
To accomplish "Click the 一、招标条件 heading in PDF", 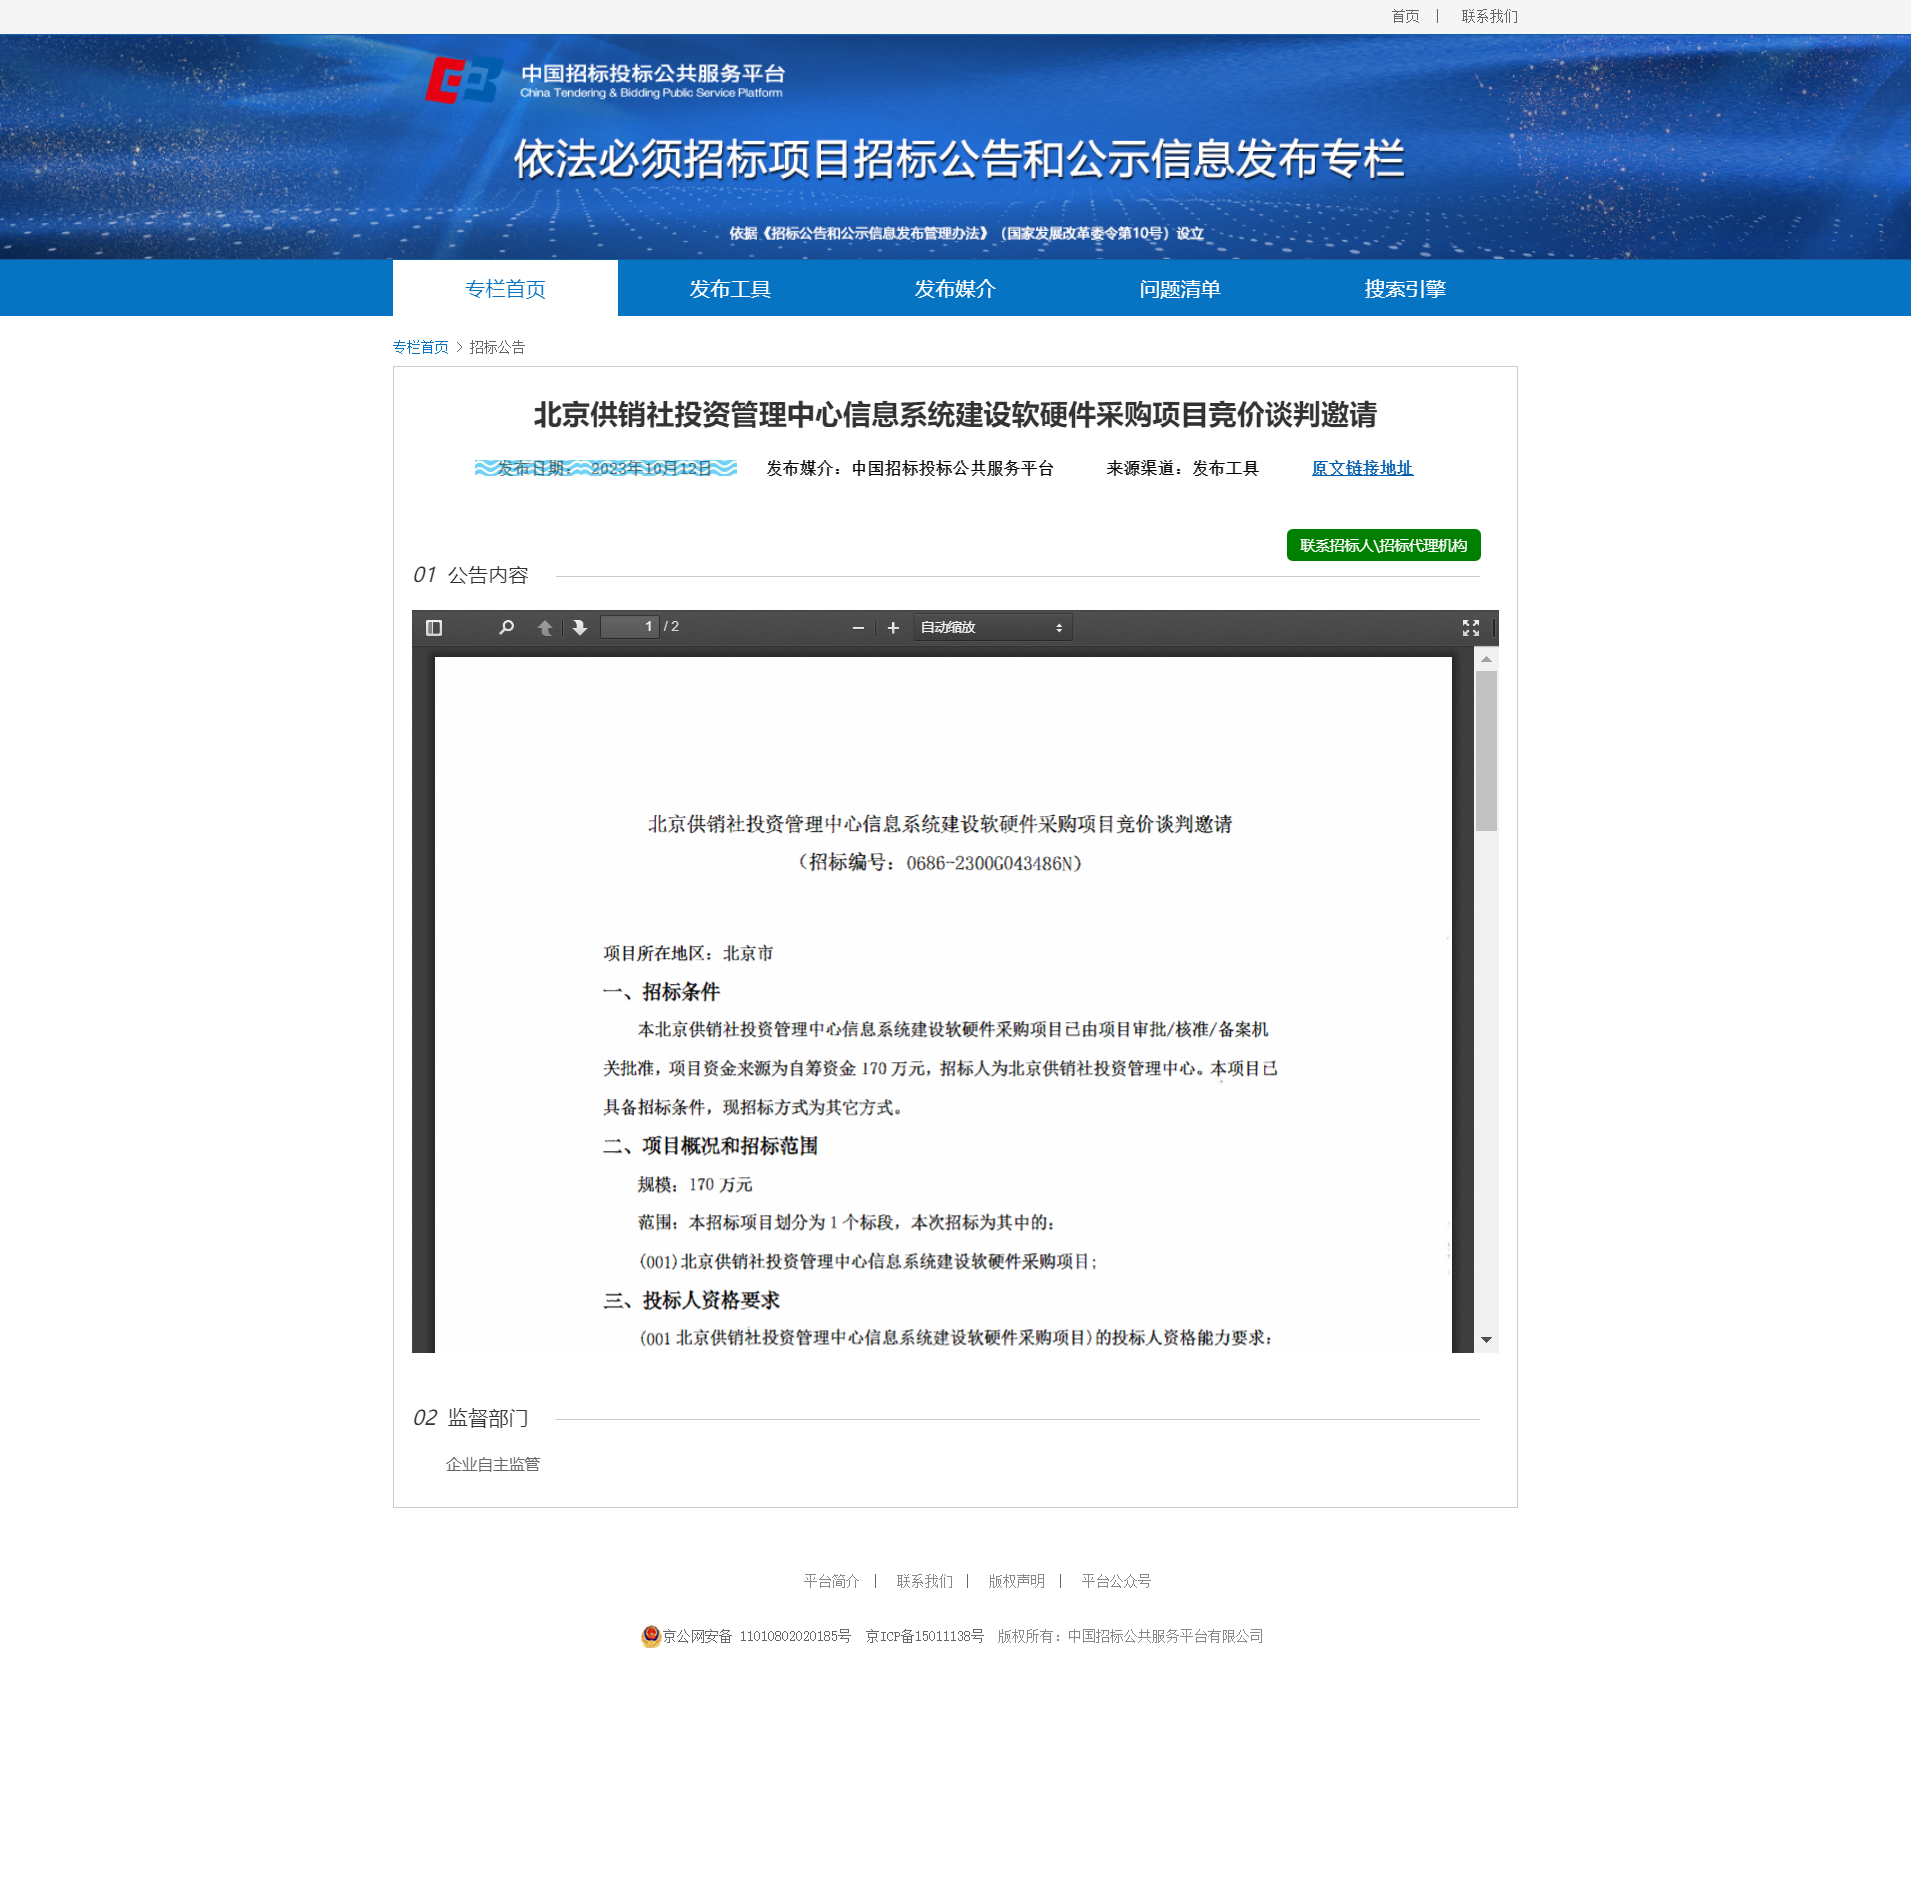I will coord(661,992).
